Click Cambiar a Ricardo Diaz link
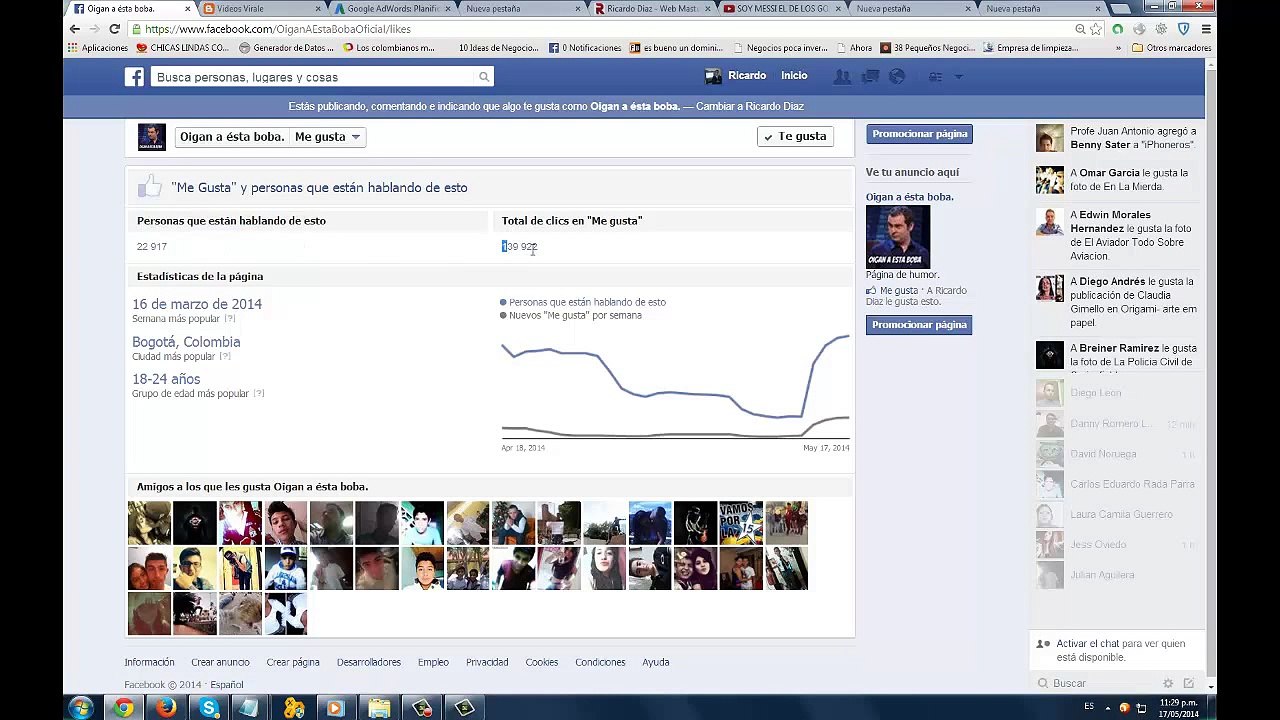This screenshot has width=1280, height=720. (x=750, y=106)
